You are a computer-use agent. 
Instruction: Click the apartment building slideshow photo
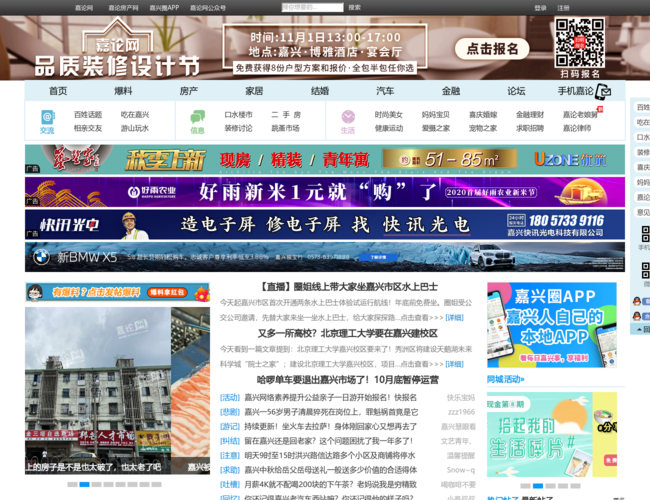pos(98,391)
